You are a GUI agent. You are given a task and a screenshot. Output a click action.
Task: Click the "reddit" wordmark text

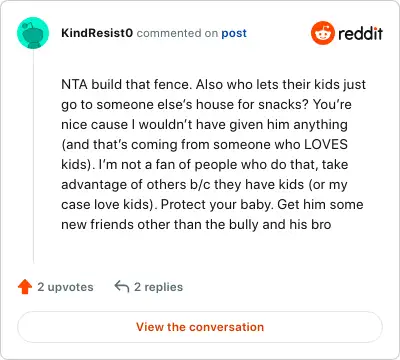point(360,33)
